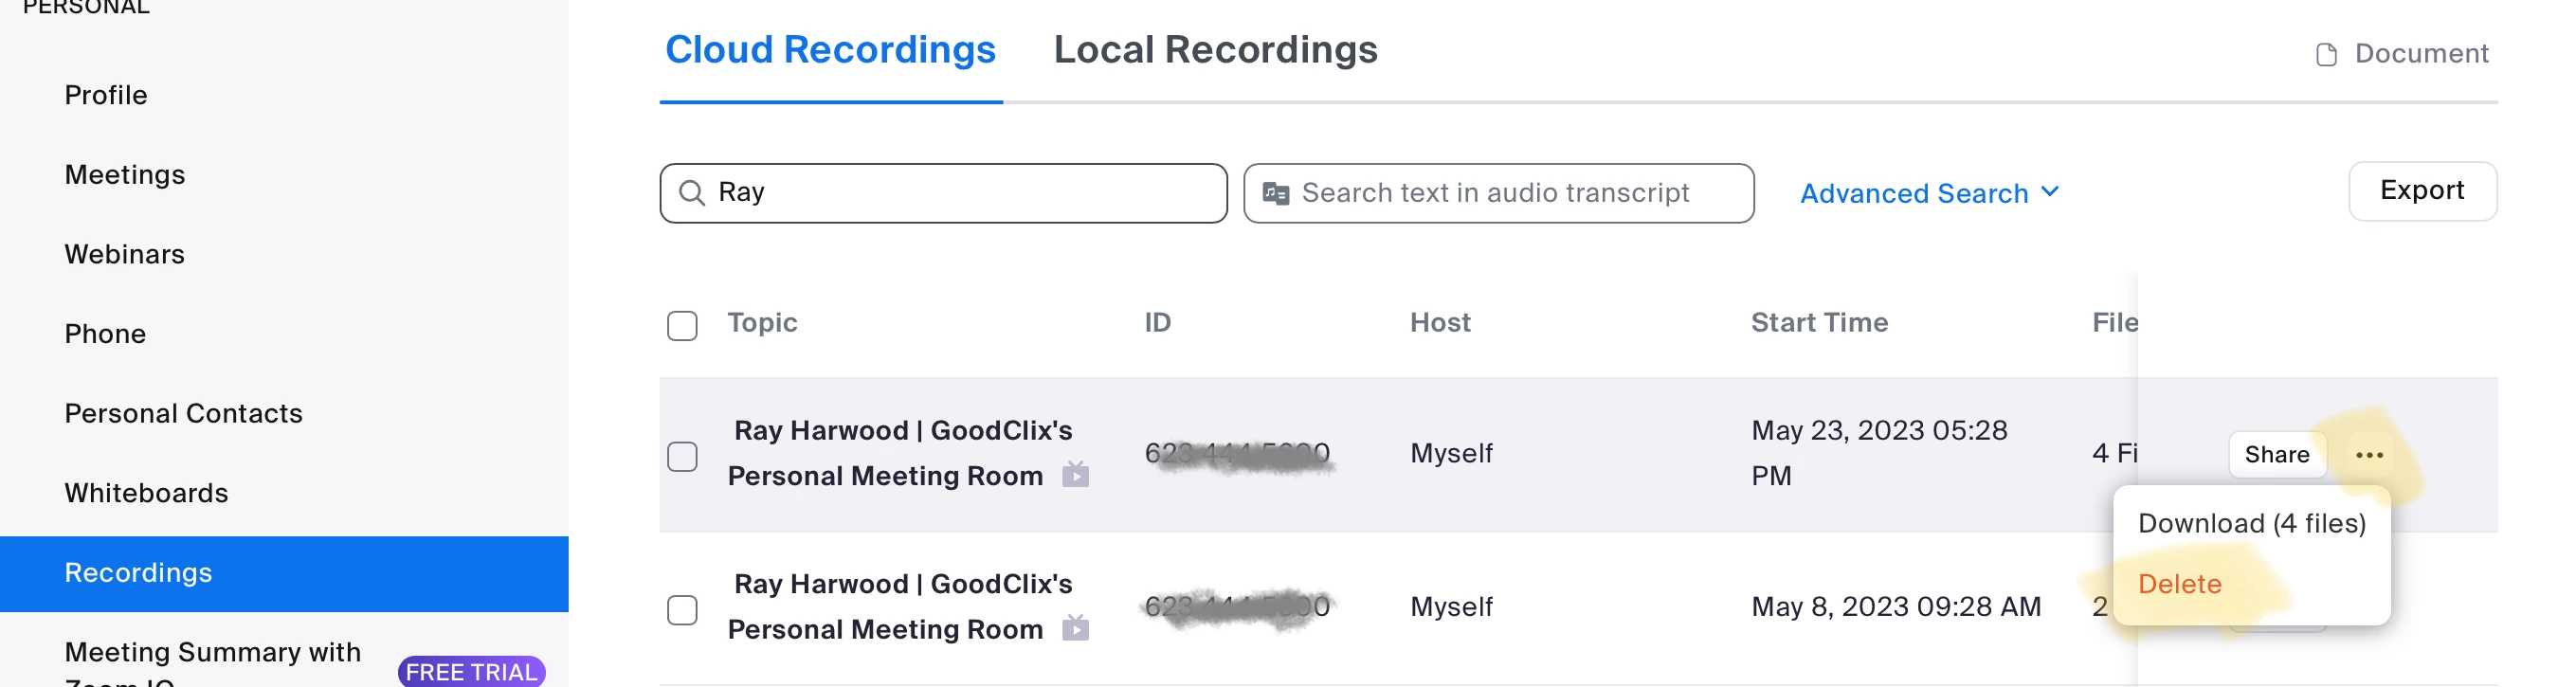Go to Meetings in the sidebar

tap(124, 174)
